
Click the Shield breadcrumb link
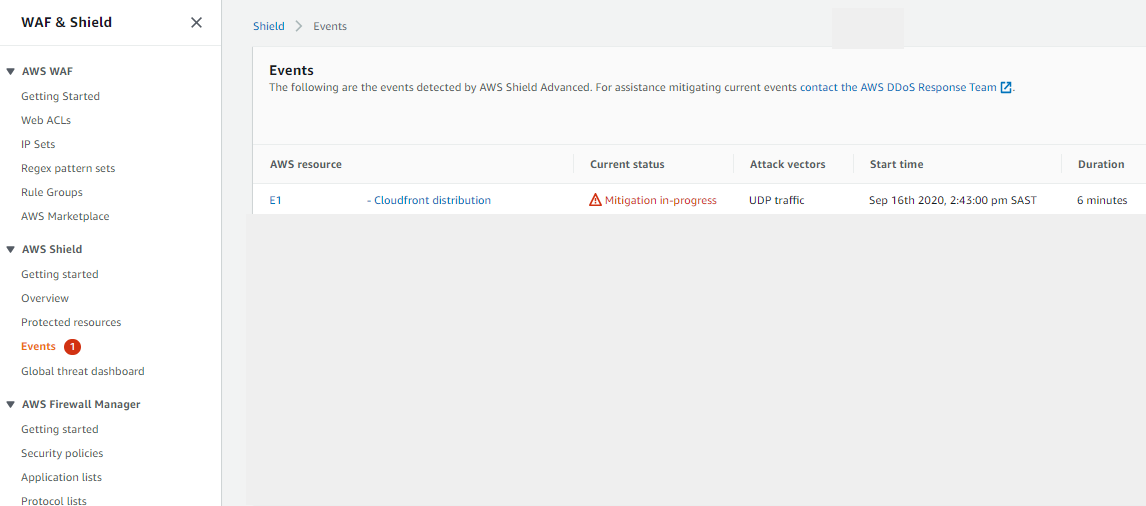[269, 26]
